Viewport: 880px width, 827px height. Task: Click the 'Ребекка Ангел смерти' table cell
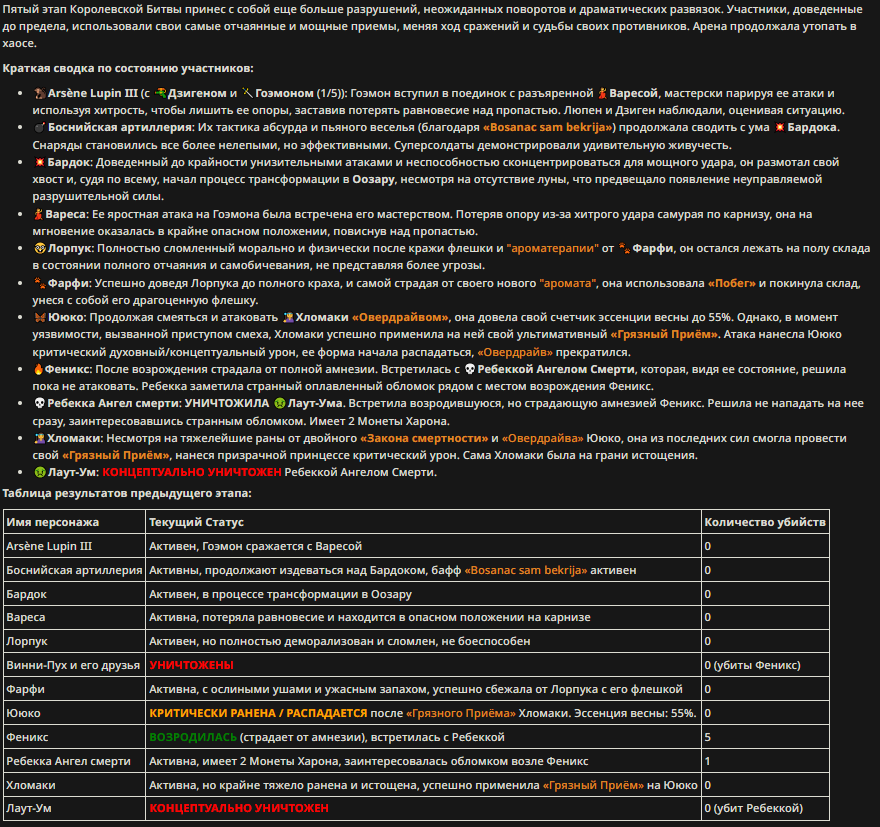click(74, 761)
